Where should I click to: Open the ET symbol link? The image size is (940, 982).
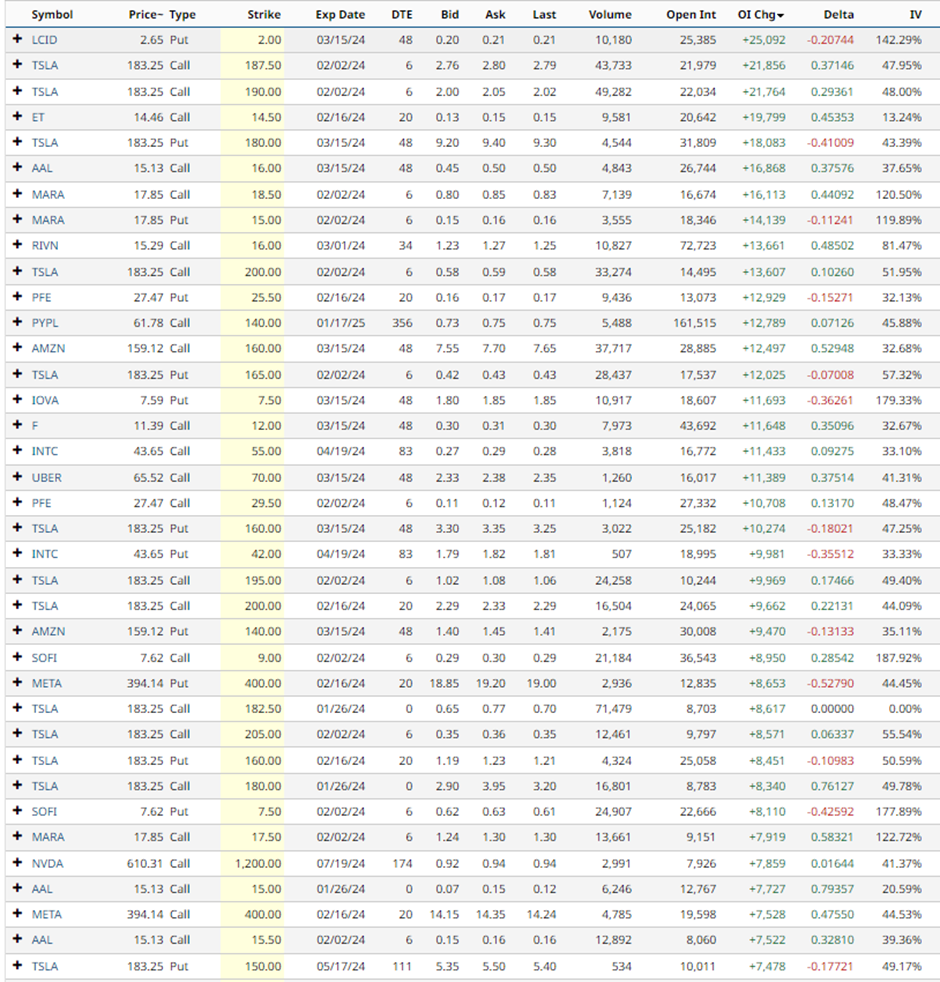point(38,117)
